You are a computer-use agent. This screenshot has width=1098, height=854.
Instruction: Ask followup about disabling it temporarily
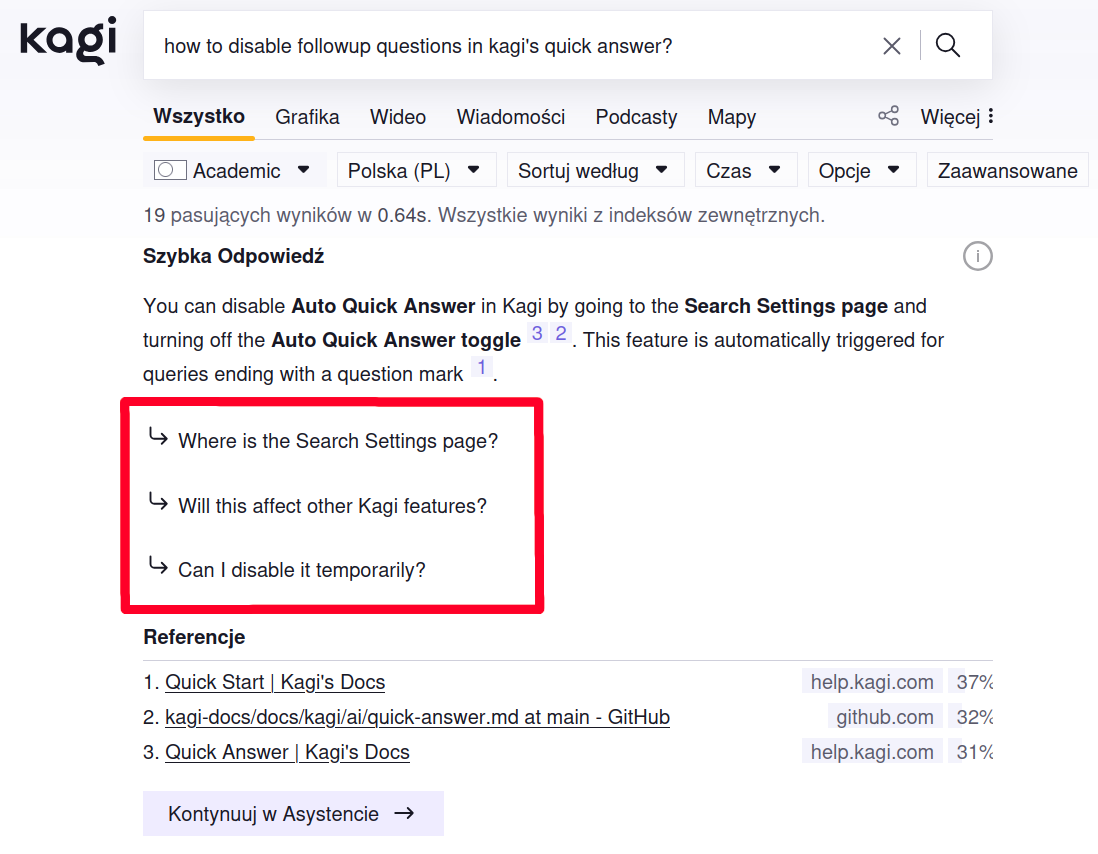[301, 570]
